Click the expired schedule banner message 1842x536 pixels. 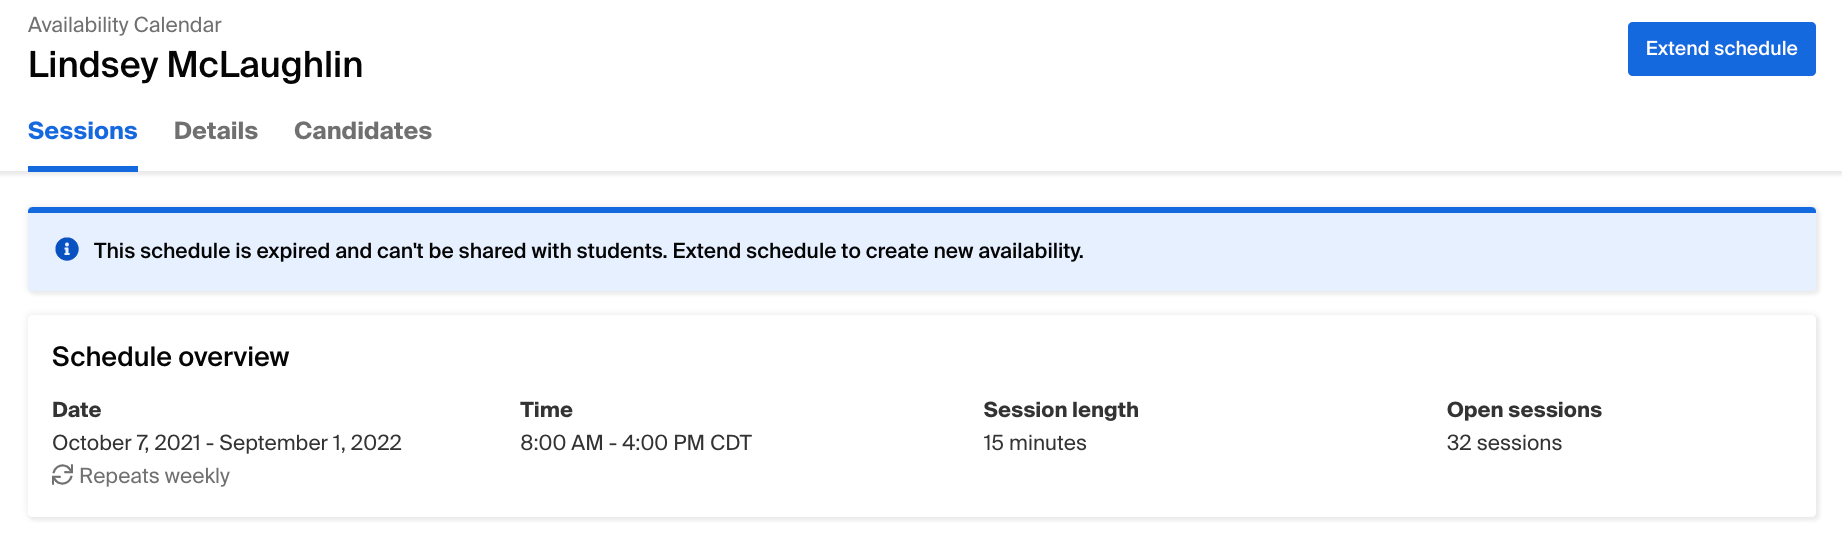(588, 251)
